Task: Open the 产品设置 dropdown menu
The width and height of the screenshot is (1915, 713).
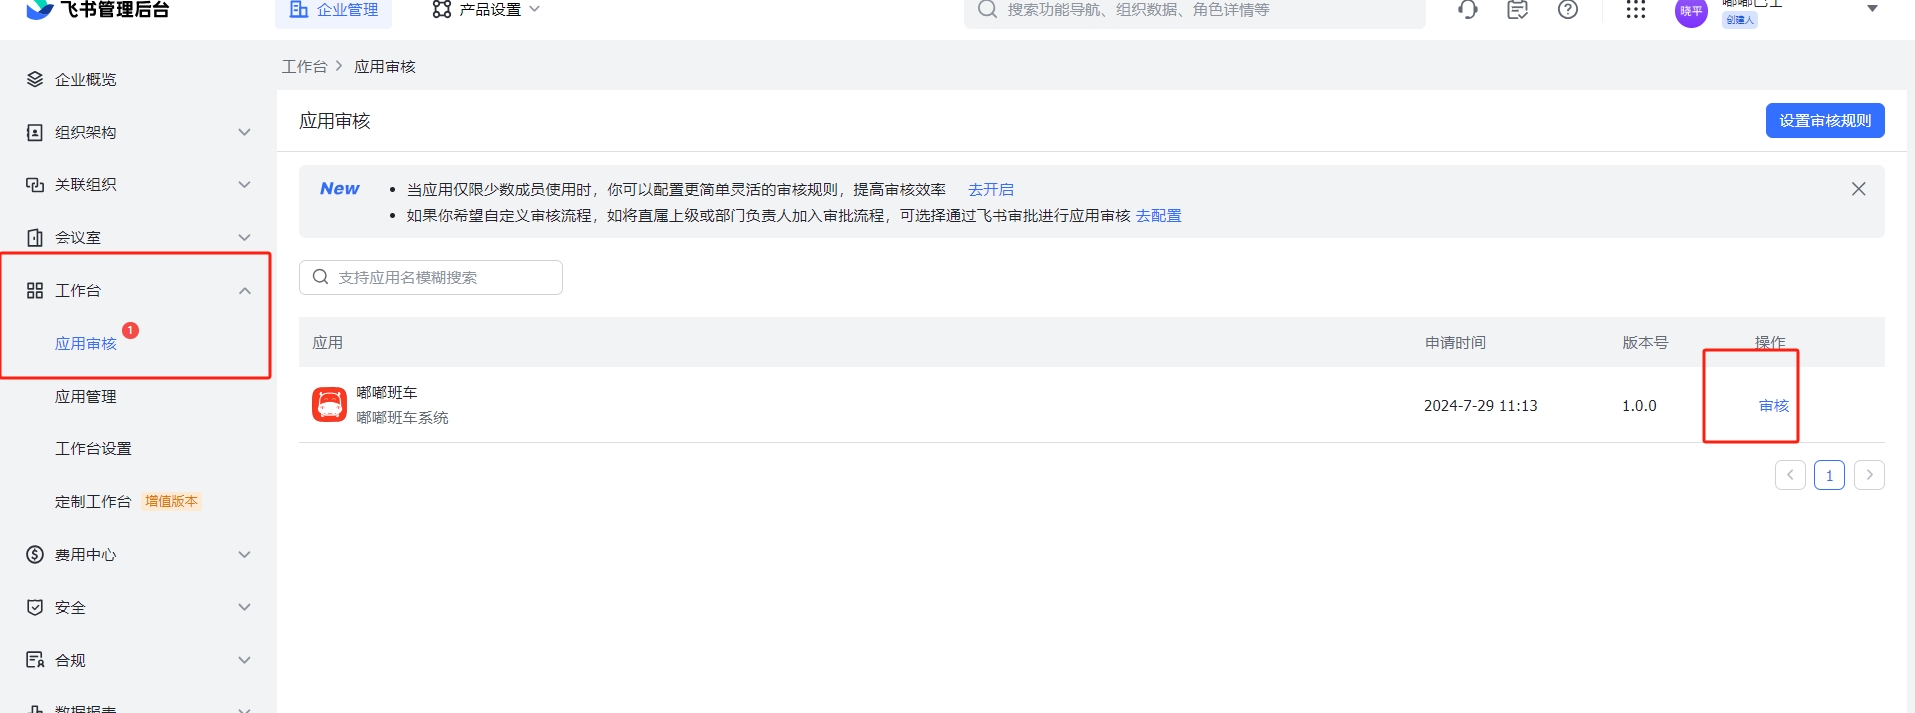Action: pos(486,10)
